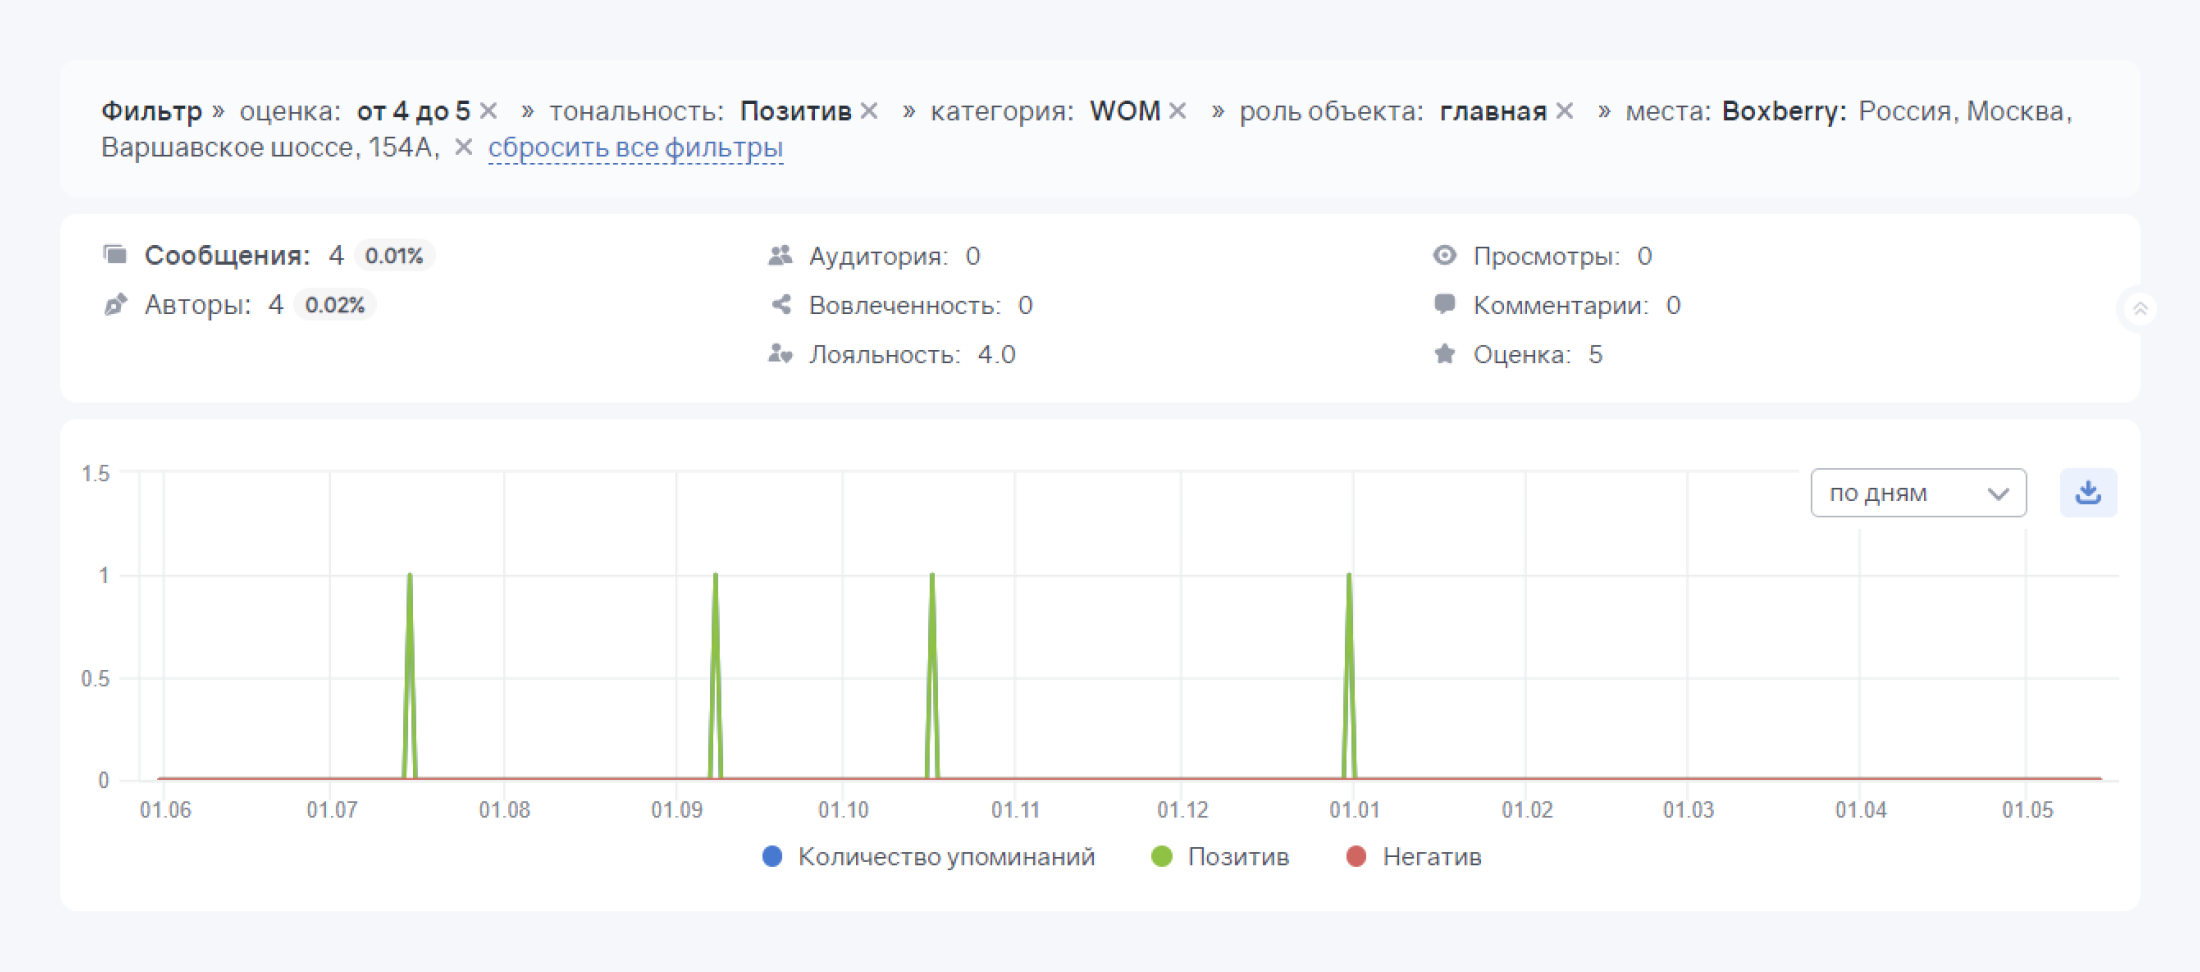
Task: Click the 'Boxberry:' place name
Action: [1784, 111]
